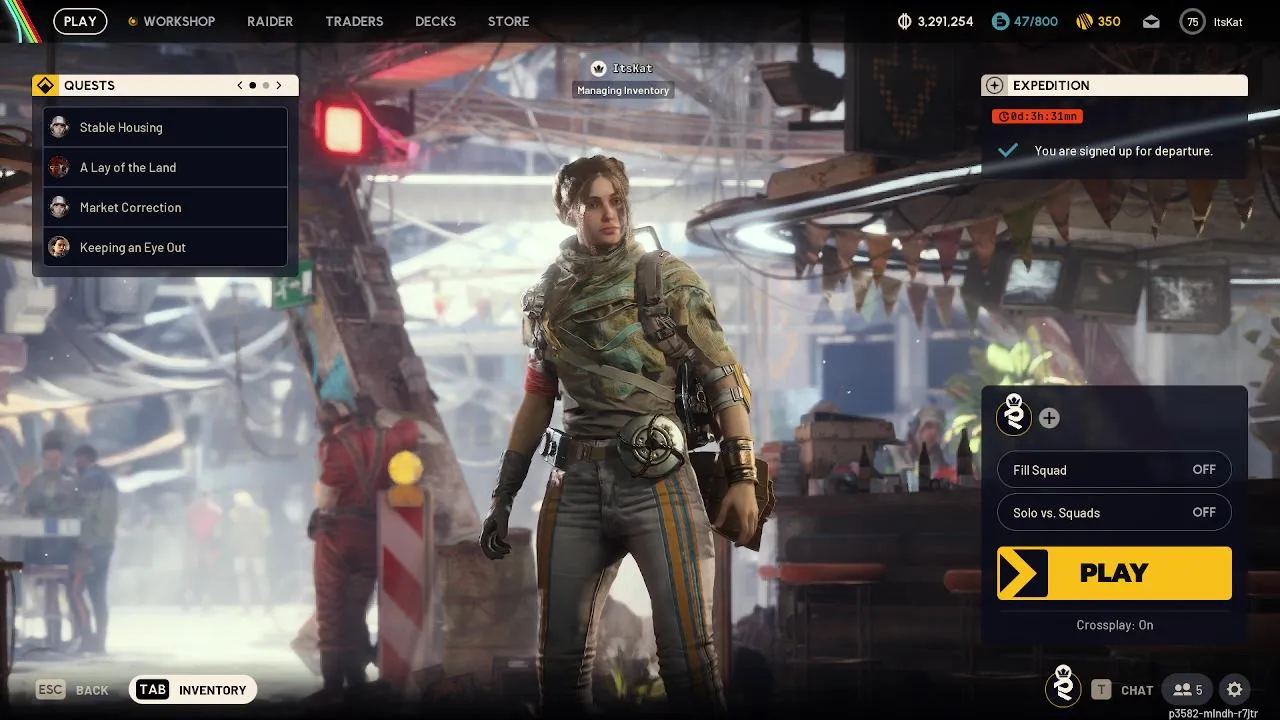Click the Quests panel diamond icon
Image resolution: width=1280 pixels, height=720 pixels.
44,85
